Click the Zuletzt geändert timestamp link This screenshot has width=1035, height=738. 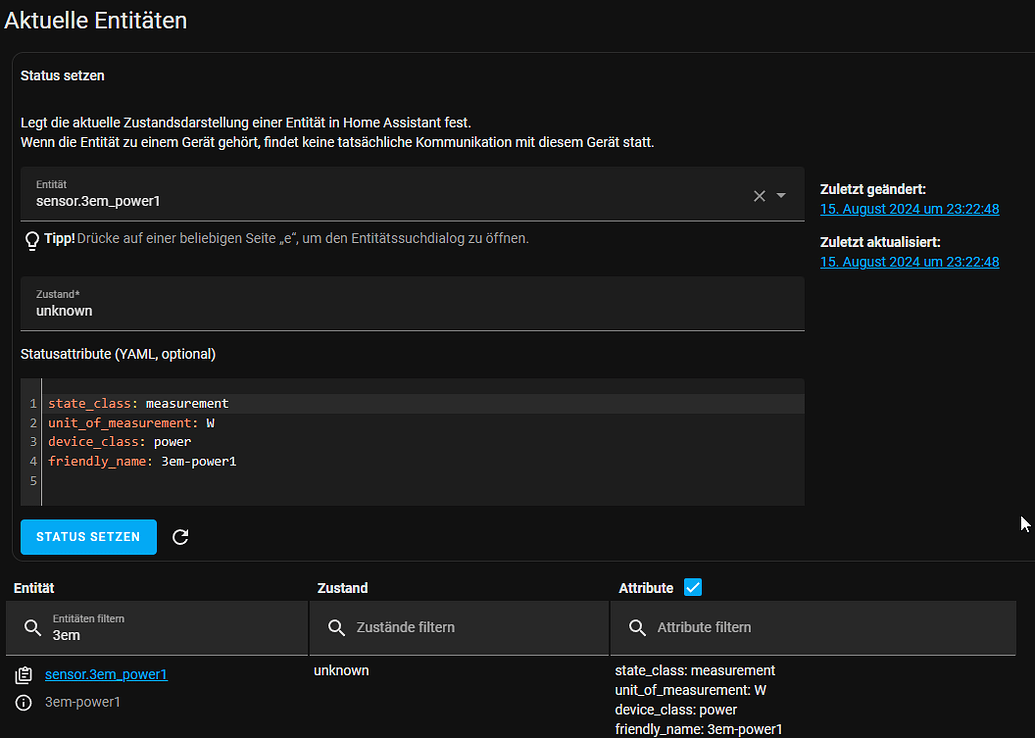pos(909,208)
